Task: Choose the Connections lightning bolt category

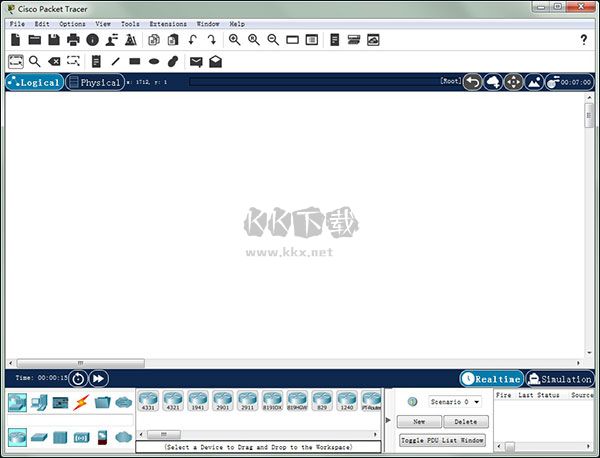Action: click(81, 403)
